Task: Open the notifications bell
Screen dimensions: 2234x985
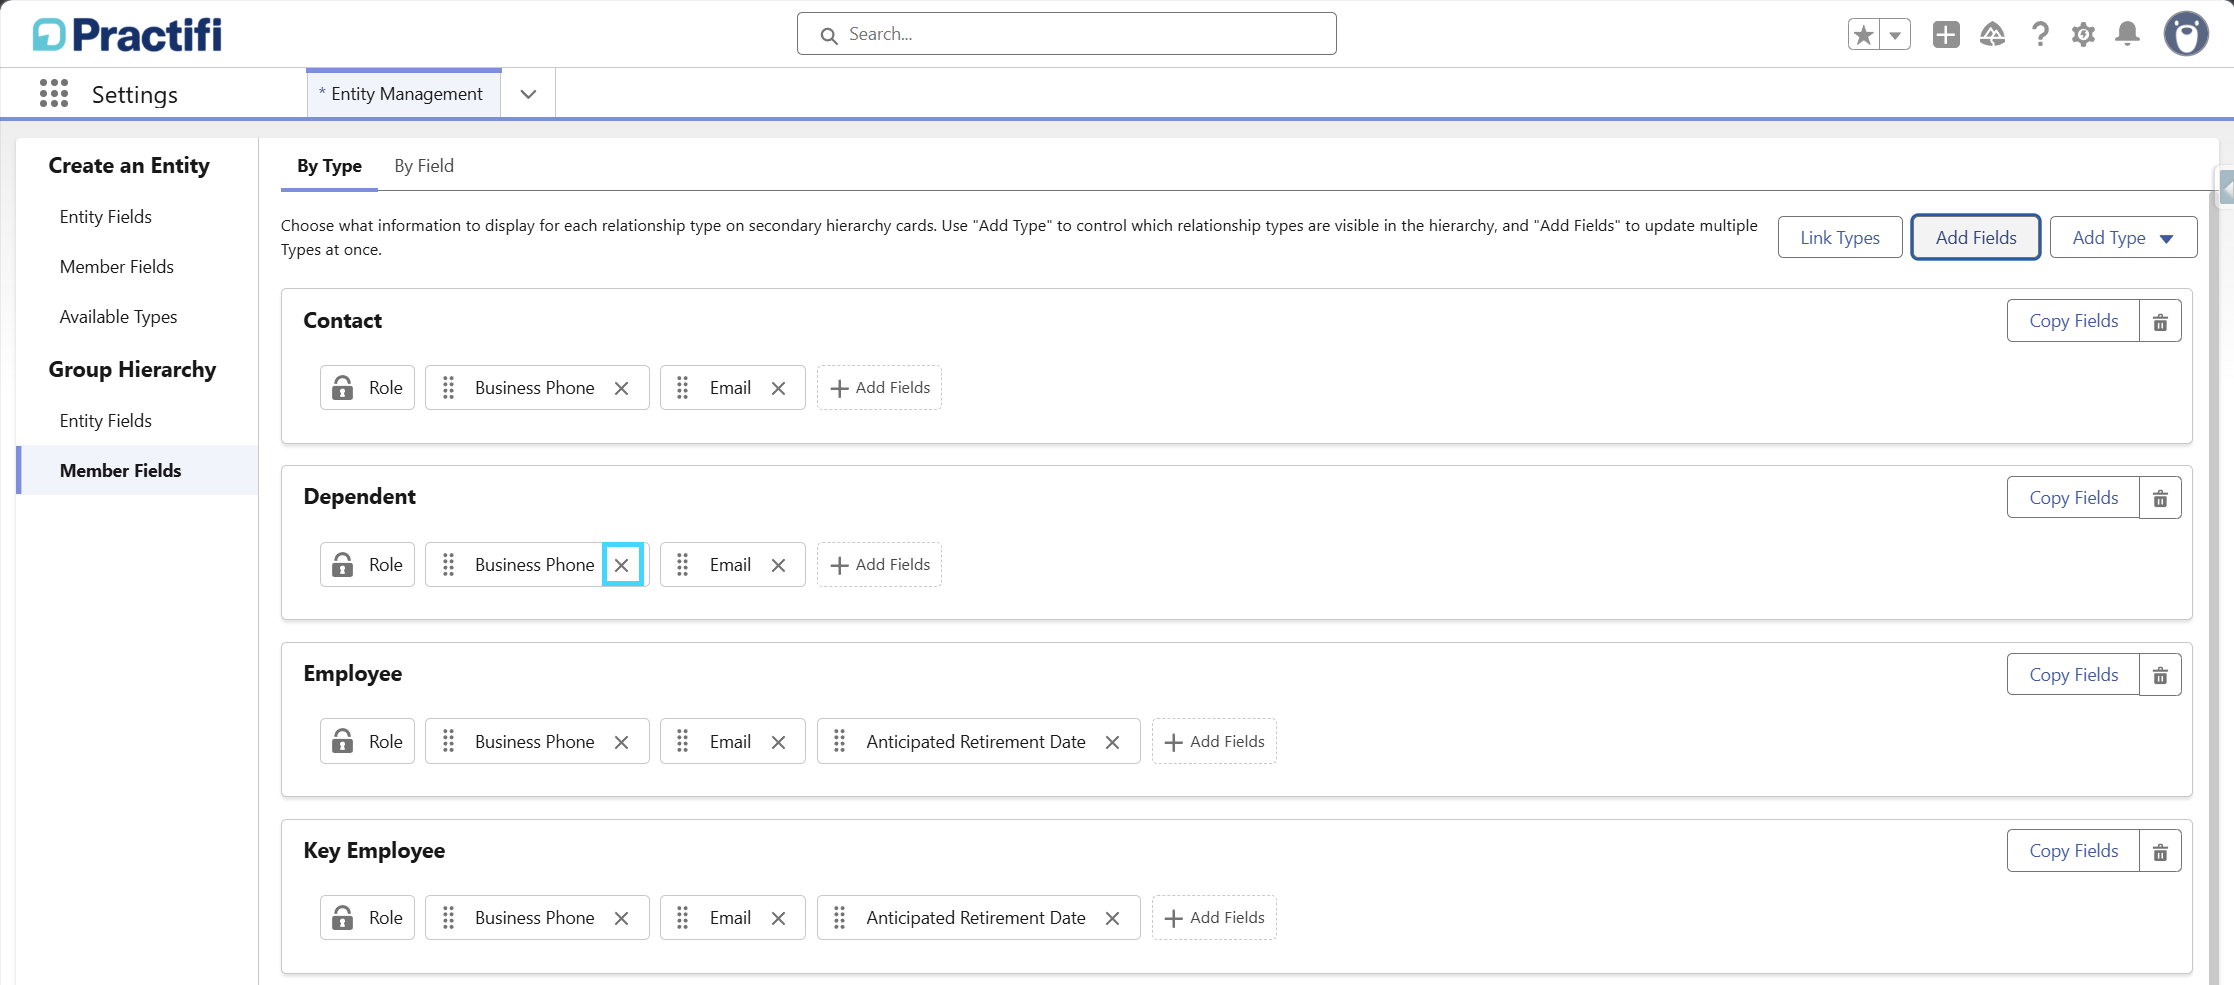Action: tap(2128, 35)
